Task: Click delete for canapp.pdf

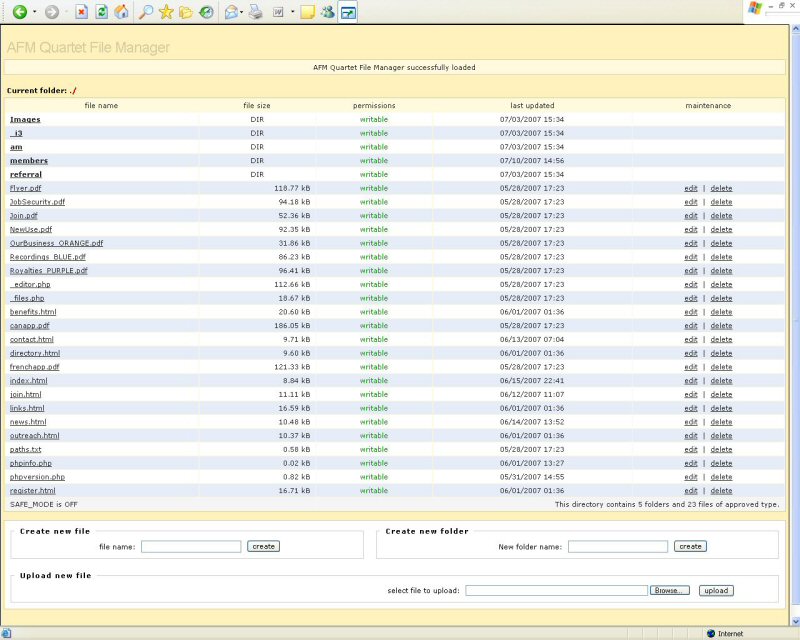Action: [721, 326]
